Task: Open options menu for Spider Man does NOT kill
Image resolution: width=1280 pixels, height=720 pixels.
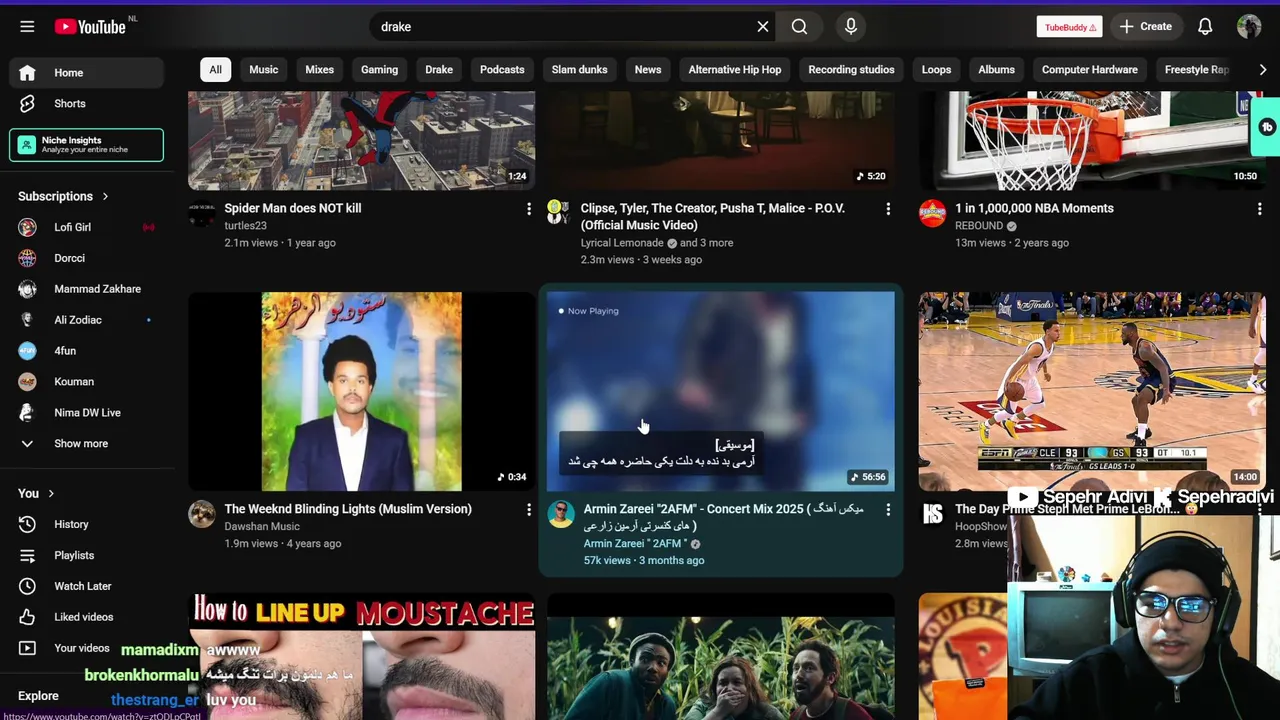Action: point(529,208)
